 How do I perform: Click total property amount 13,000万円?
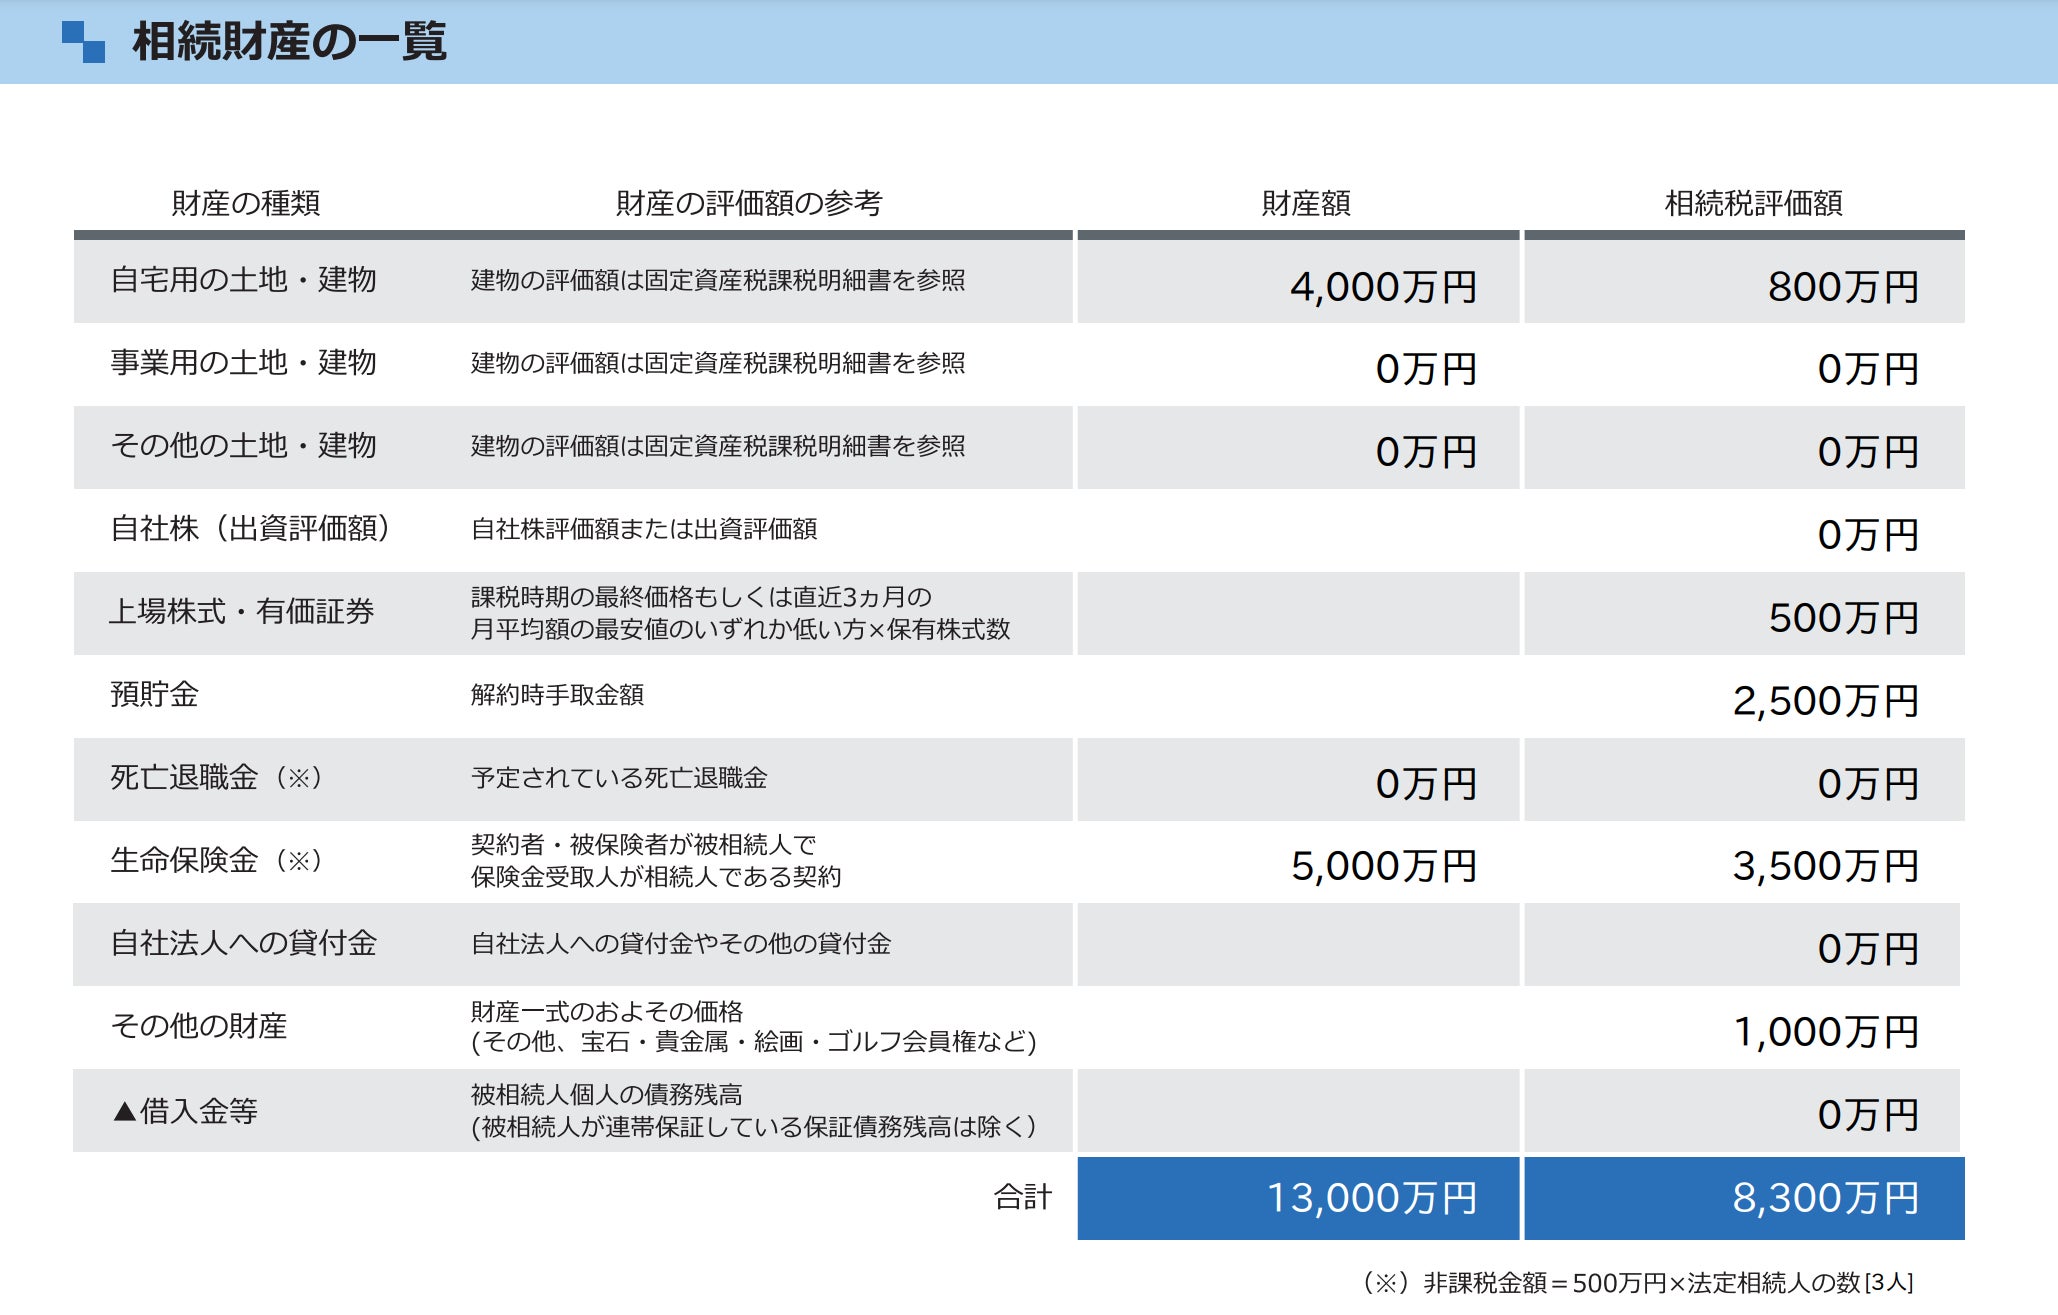1371,1198
